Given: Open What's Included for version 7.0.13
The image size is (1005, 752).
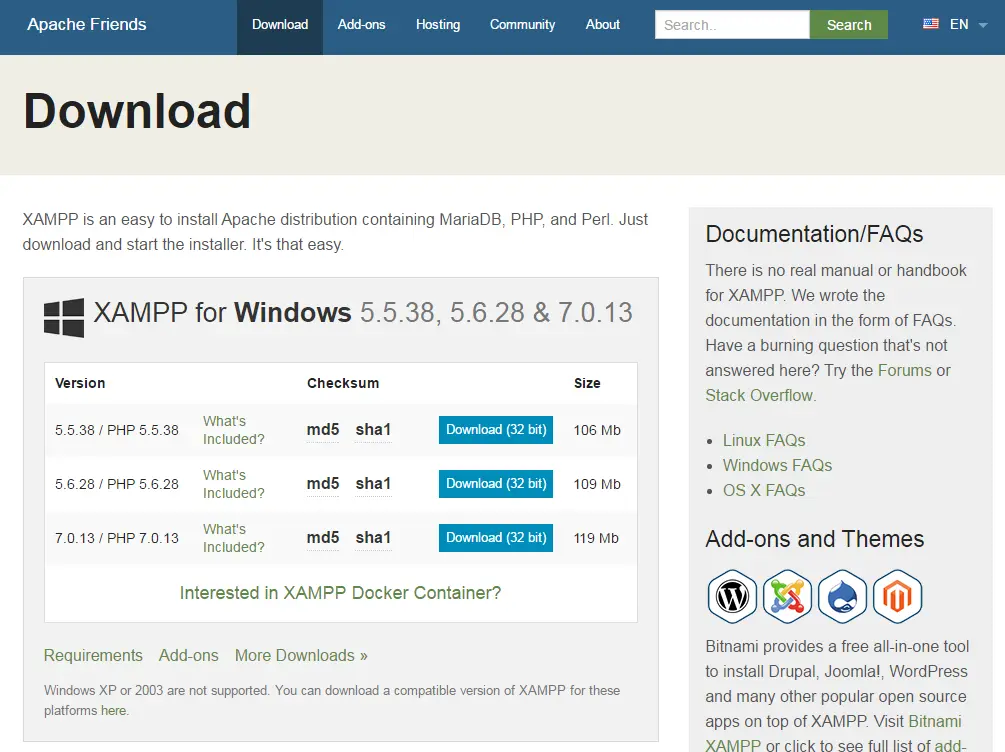Looking at the screenshot, I should (x=234, y=538).
